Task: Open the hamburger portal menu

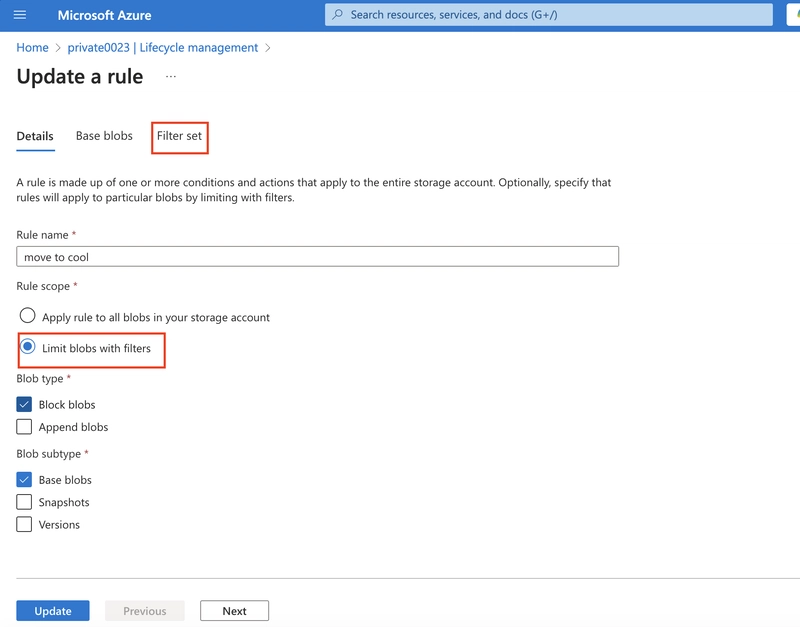Action: point(20,15)
